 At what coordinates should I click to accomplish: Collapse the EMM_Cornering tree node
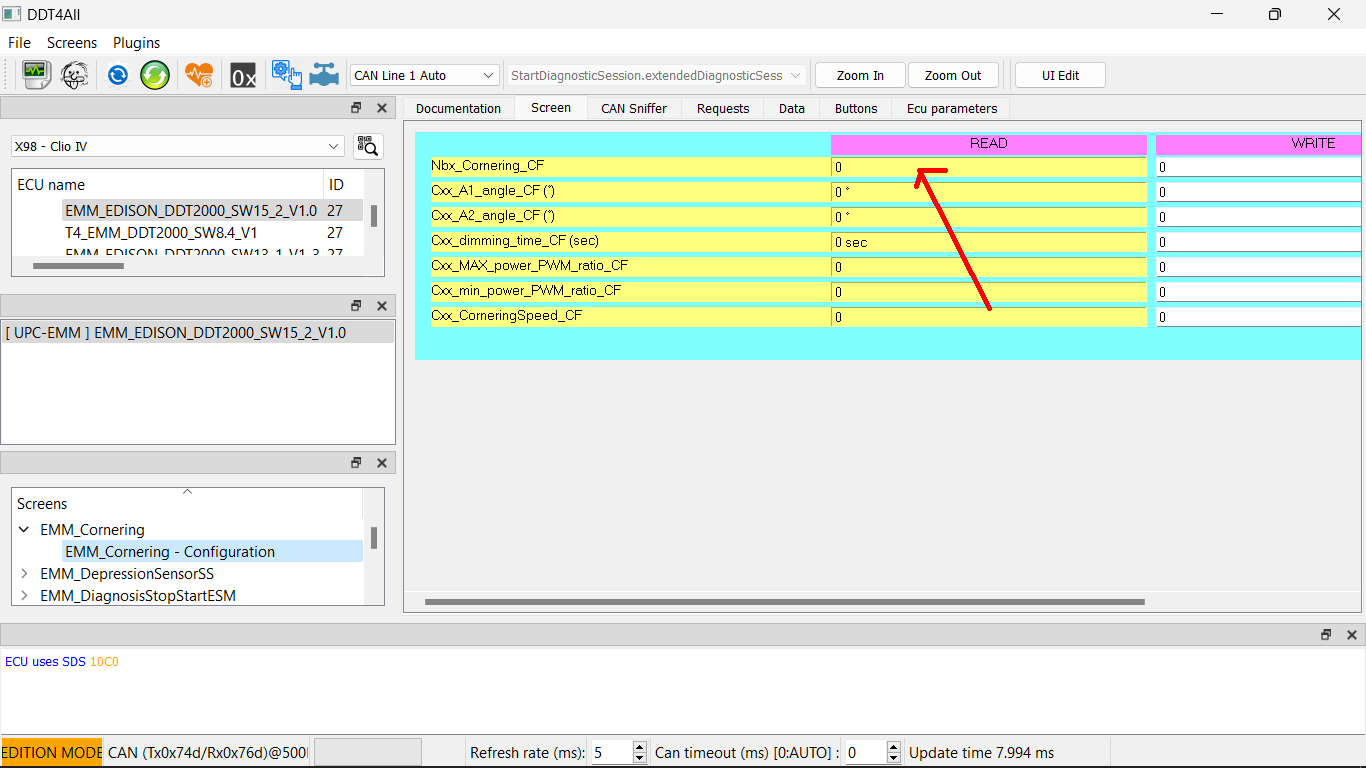tap(23, 530)
